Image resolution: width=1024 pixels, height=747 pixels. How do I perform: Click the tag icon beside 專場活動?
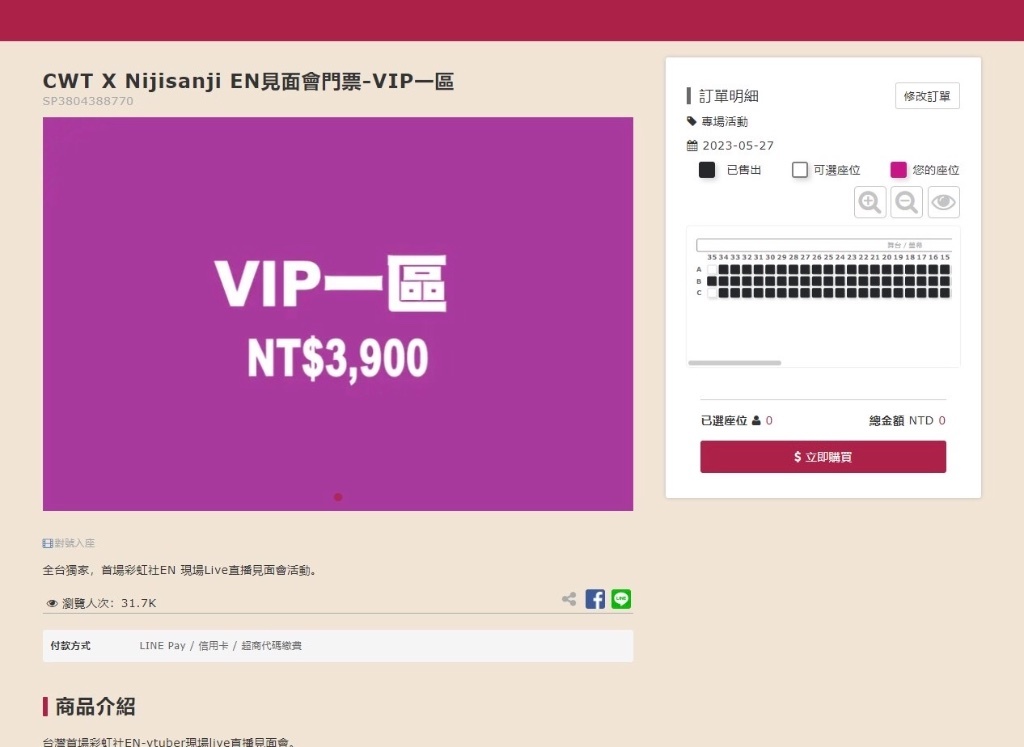(x=692, y=121)
